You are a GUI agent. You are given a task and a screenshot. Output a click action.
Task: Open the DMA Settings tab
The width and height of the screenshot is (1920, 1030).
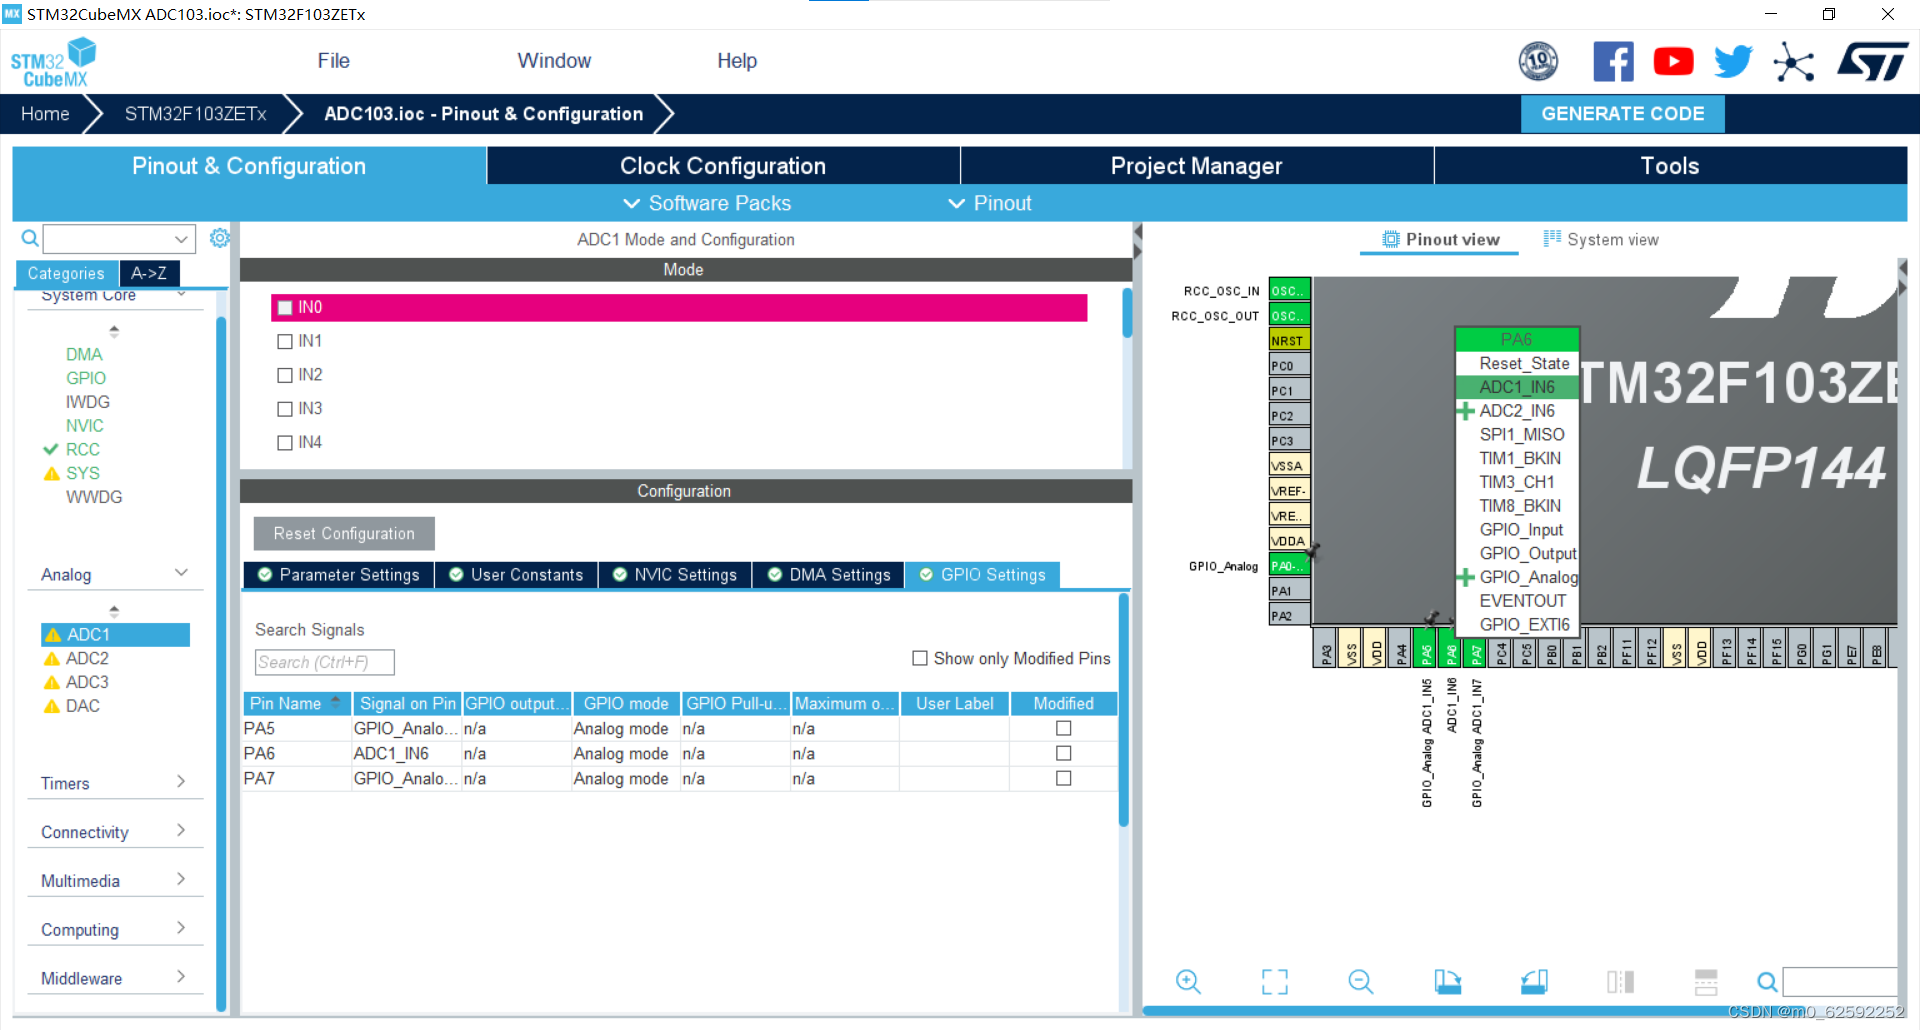(828, 575)
